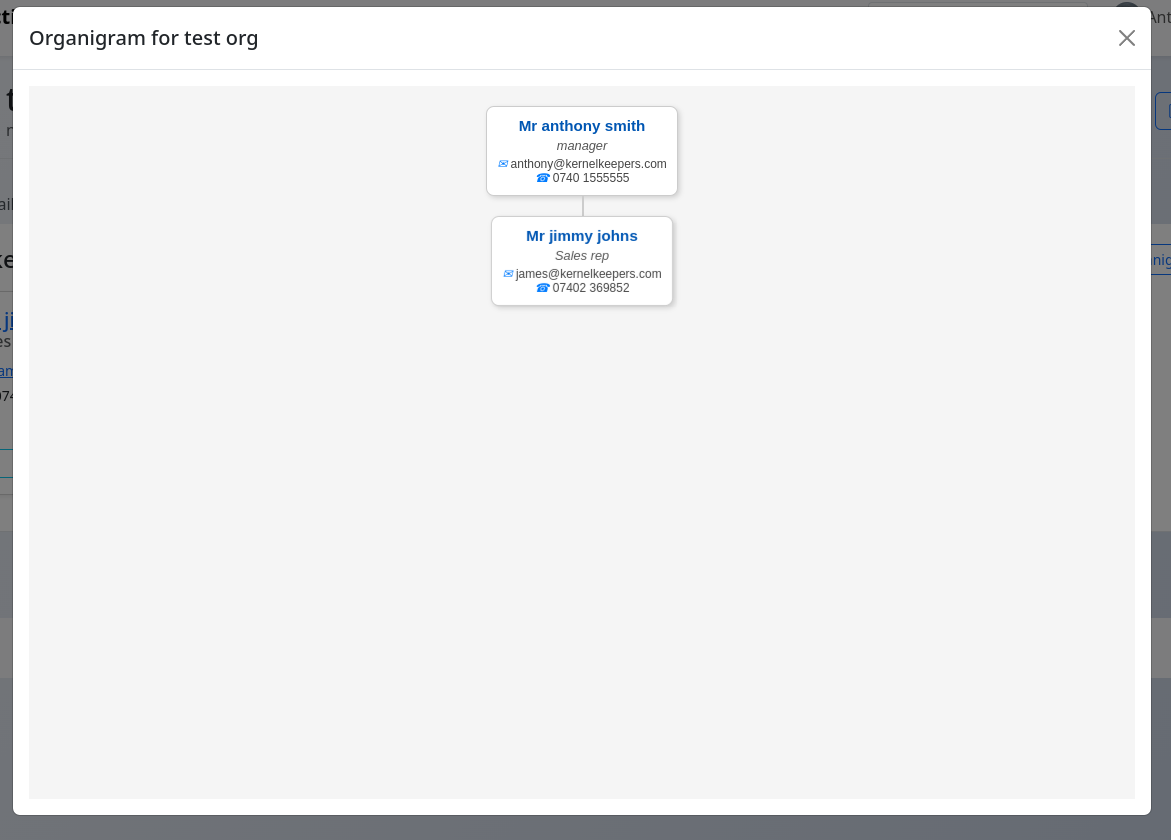This screenshot has width=1171, height=840.
Task: Click phone number 07402 369852
Action: tap(590, 288)
